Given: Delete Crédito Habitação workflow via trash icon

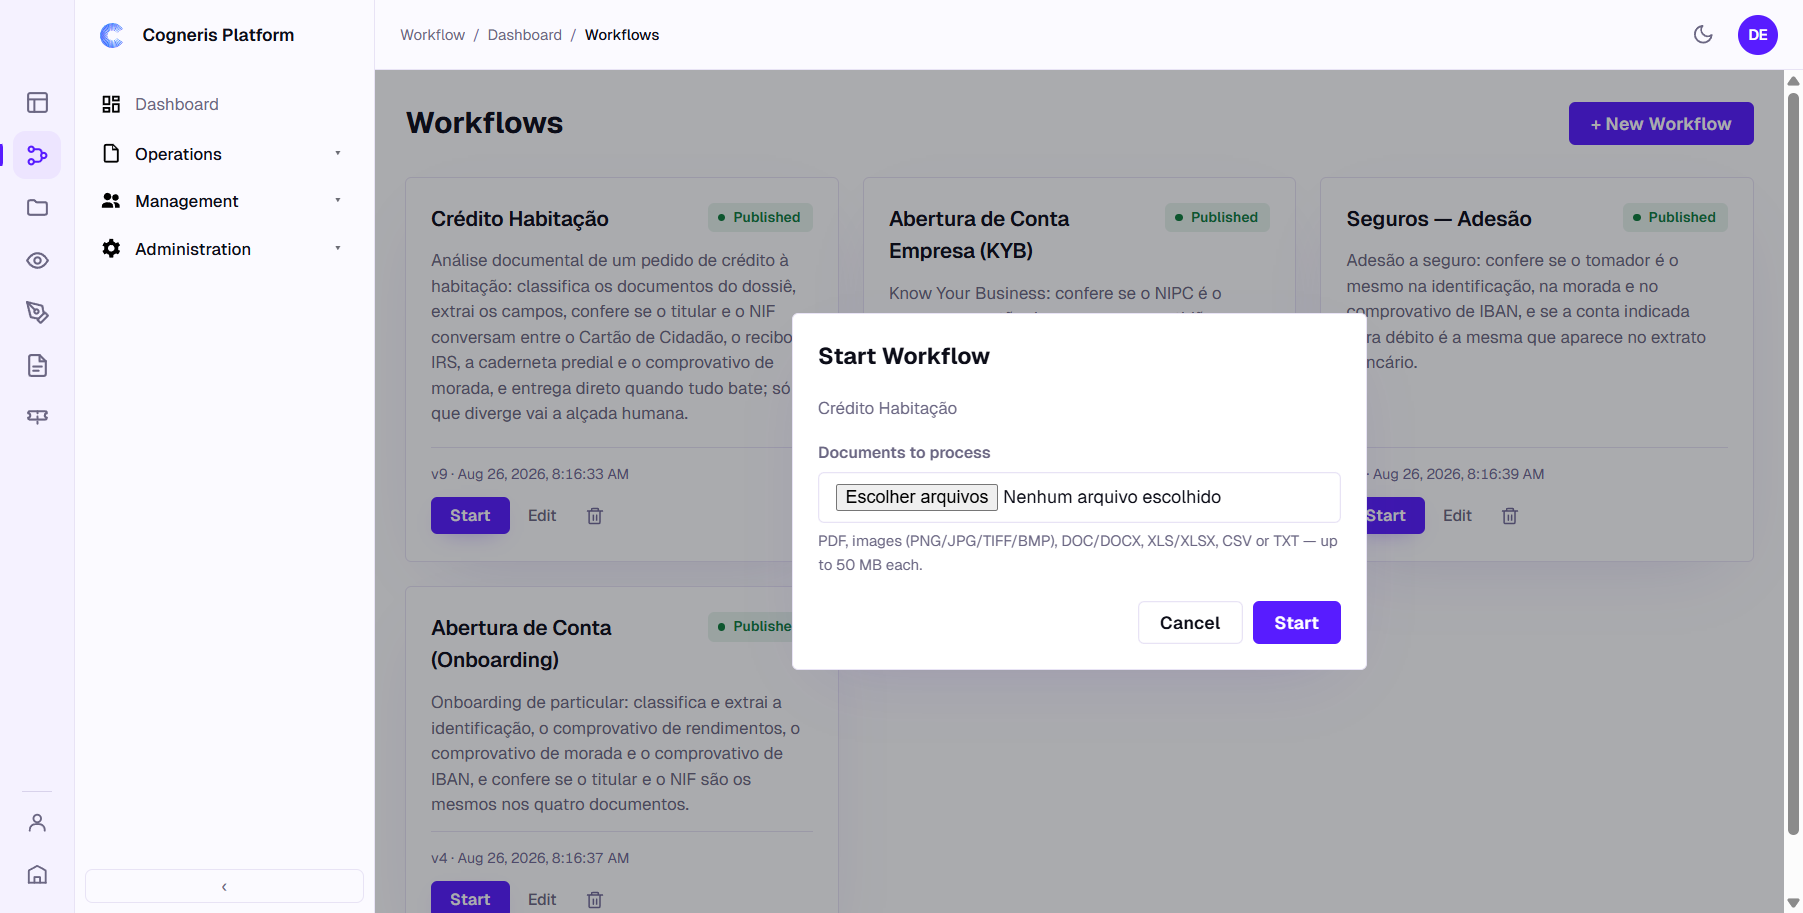Looking at the screenshot, I should click(595, 516).
